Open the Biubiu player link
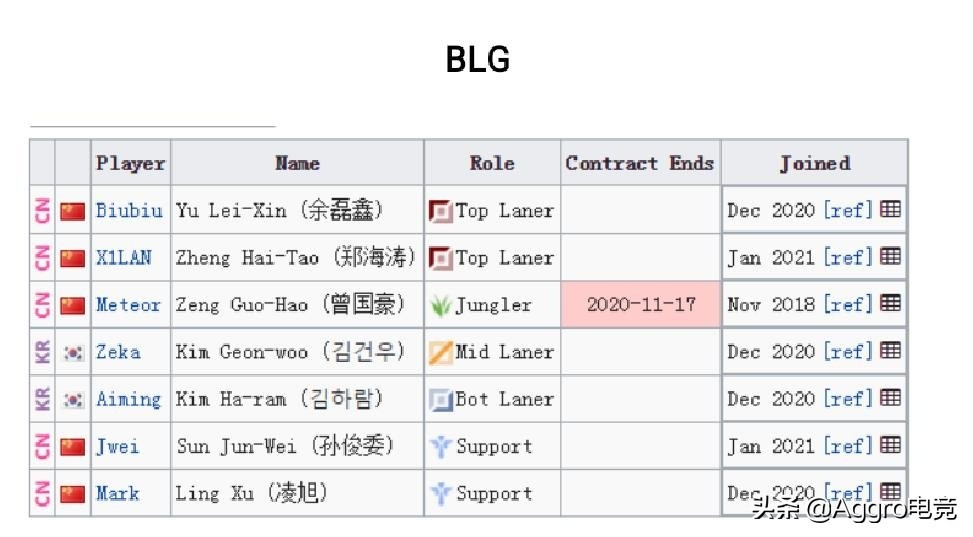 click(x=129, y=210)
